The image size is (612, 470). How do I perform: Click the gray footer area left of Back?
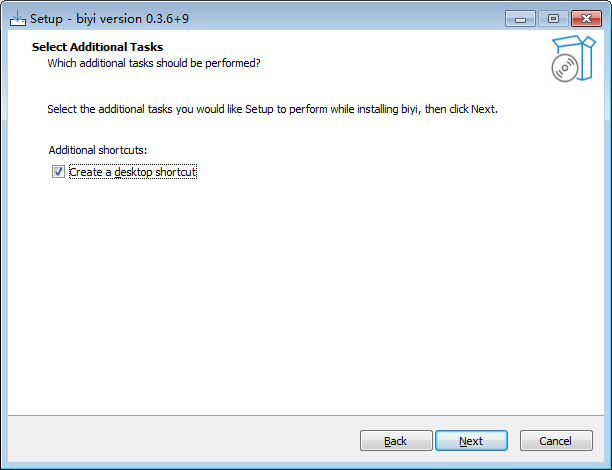click(x=180, y=441)
